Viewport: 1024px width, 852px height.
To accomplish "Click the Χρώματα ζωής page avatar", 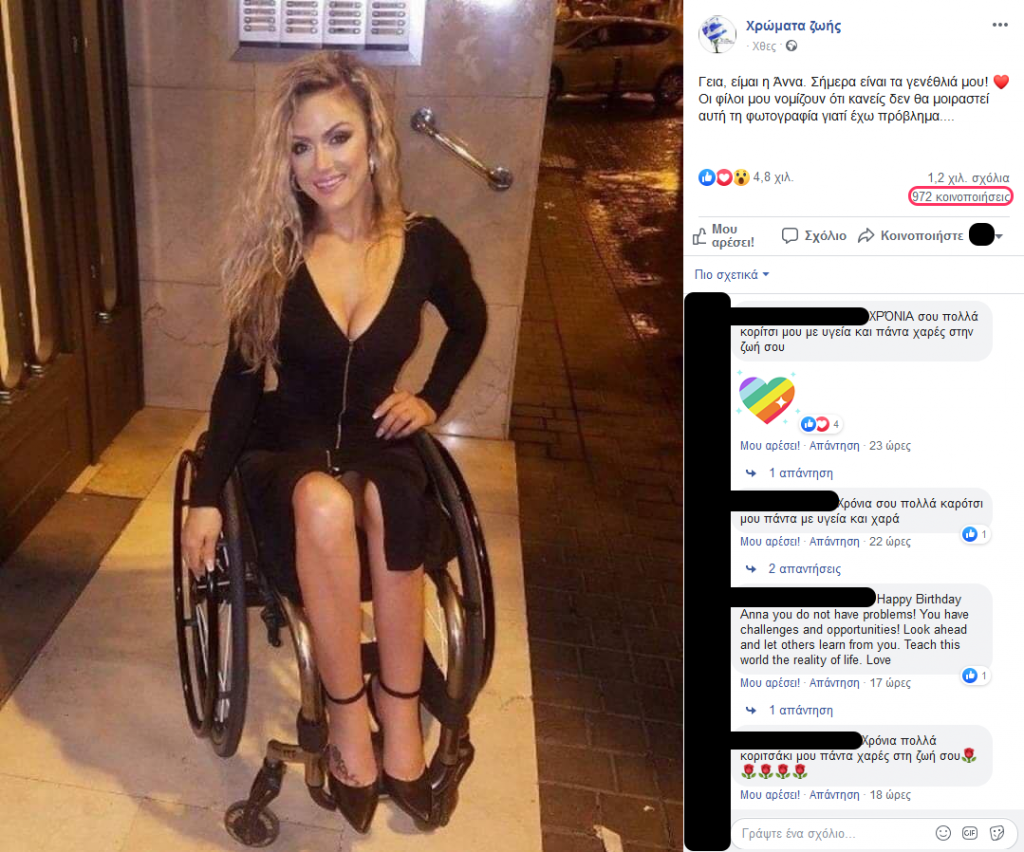I will tap(717, 34).
